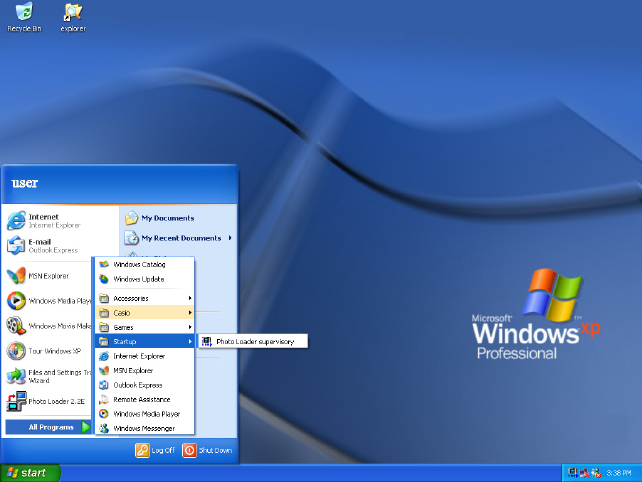The height and width of the screenshot is (482, 642).
Task: Click the Shut Down button
Action: (x=207, y=451)
